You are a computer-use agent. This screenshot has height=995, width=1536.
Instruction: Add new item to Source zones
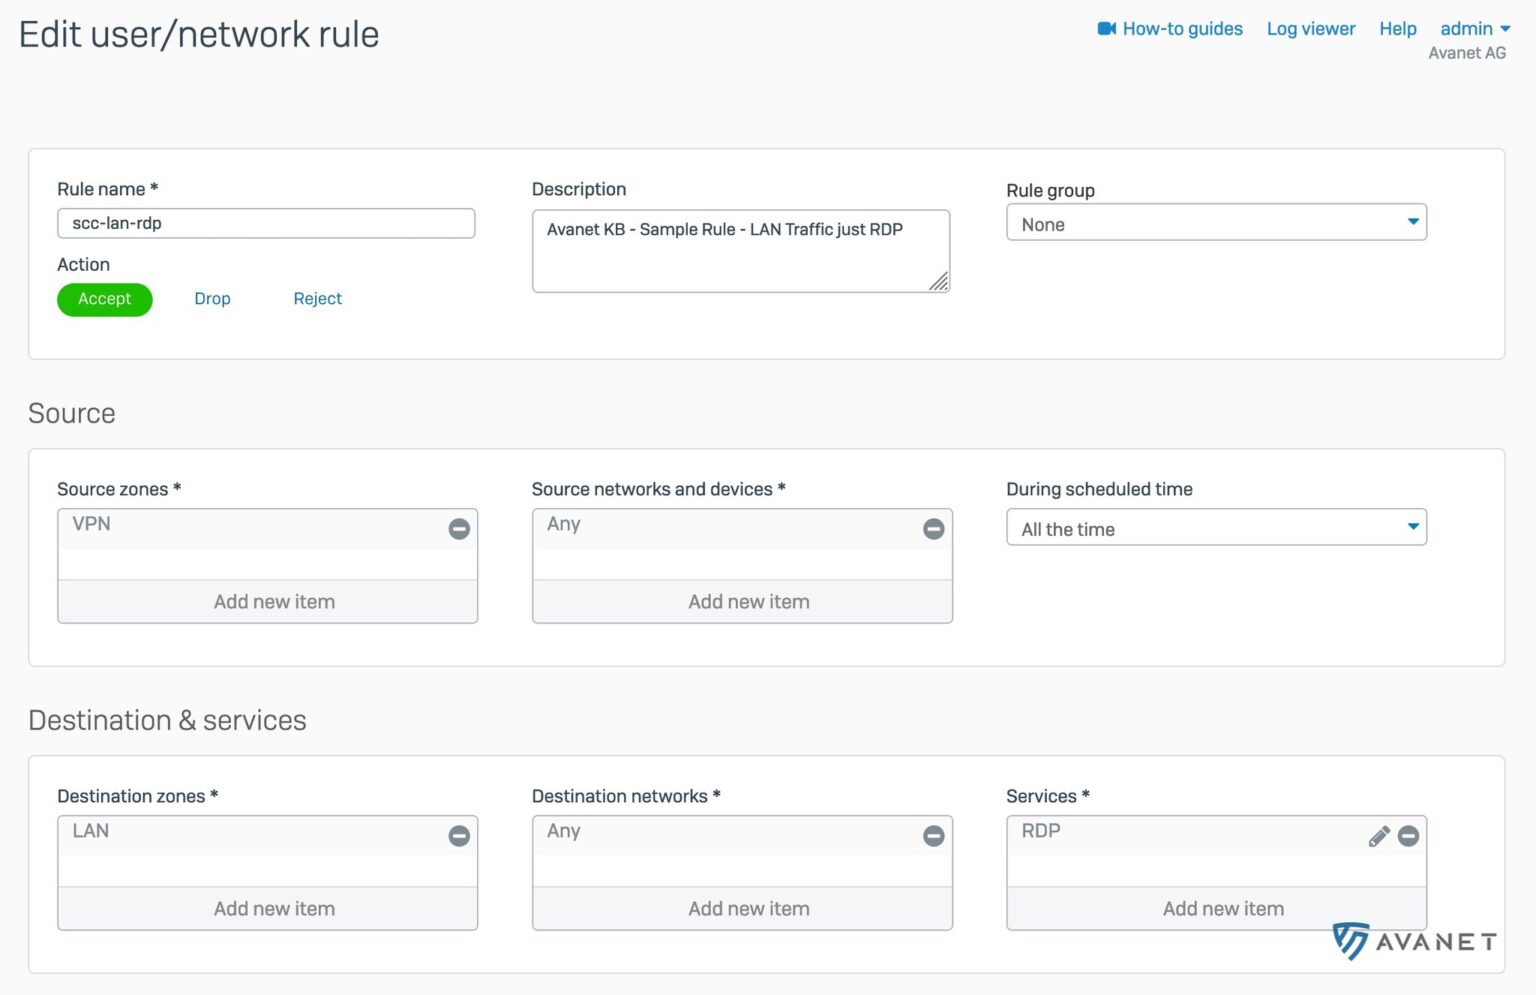coord(267,601)
